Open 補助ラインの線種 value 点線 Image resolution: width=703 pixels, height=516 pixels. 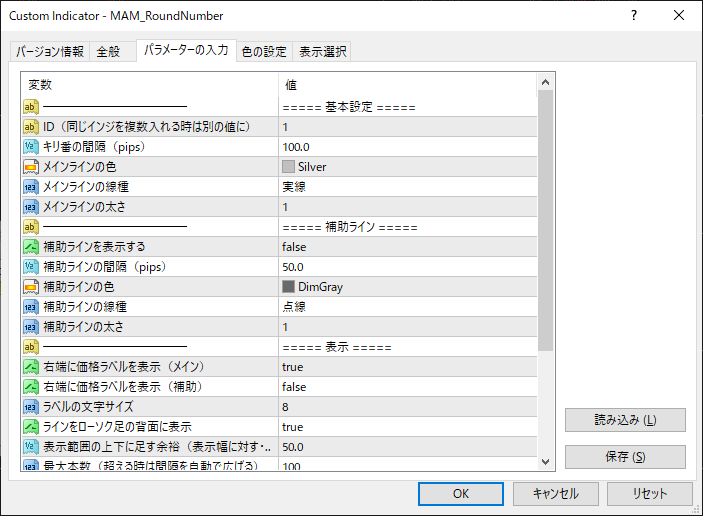(408, 307)
